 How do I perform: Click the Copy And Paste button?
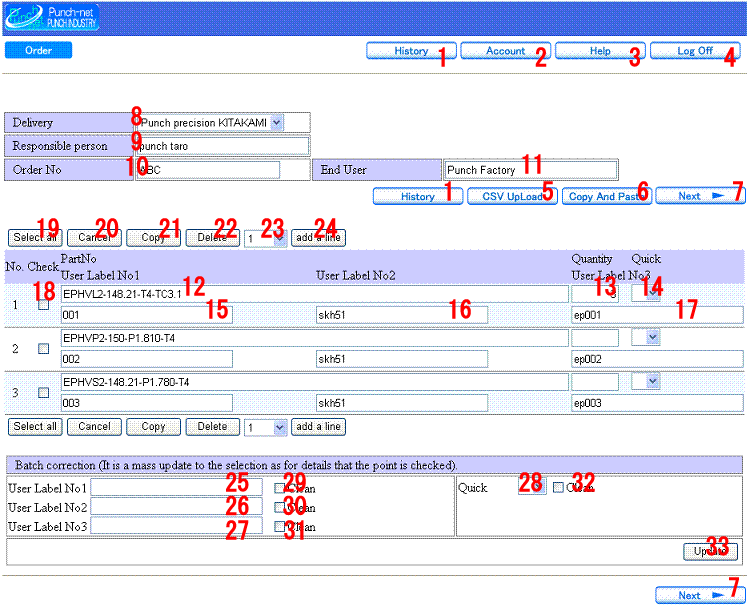click(x=607, y=196)
